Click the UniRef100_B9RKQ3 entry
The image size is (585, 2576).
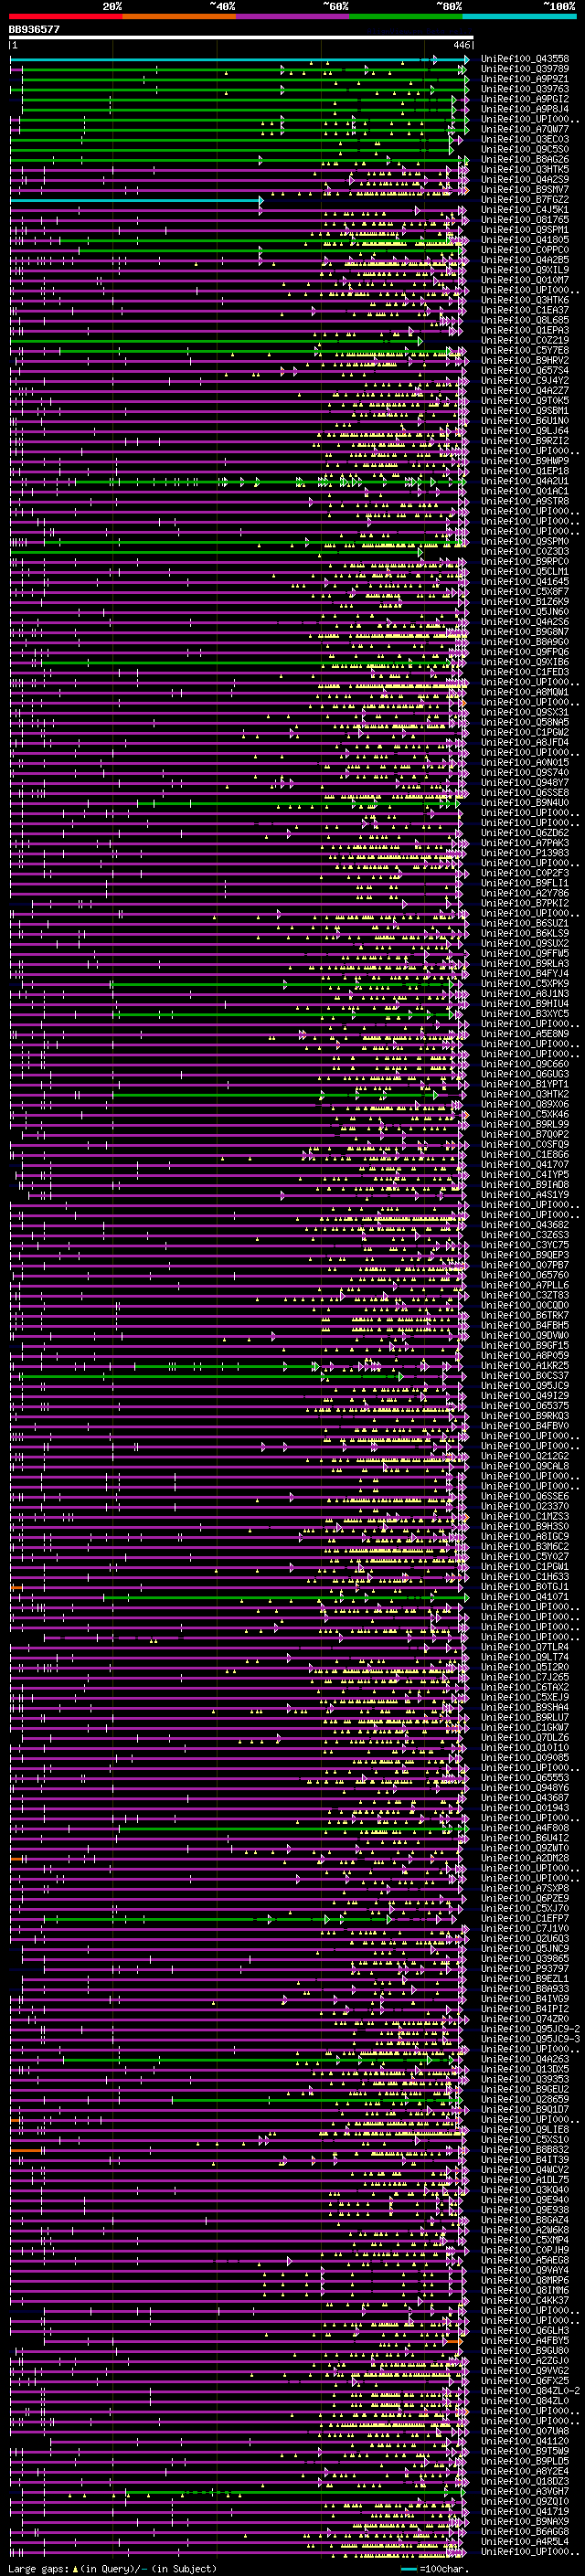click(524, 1415)
